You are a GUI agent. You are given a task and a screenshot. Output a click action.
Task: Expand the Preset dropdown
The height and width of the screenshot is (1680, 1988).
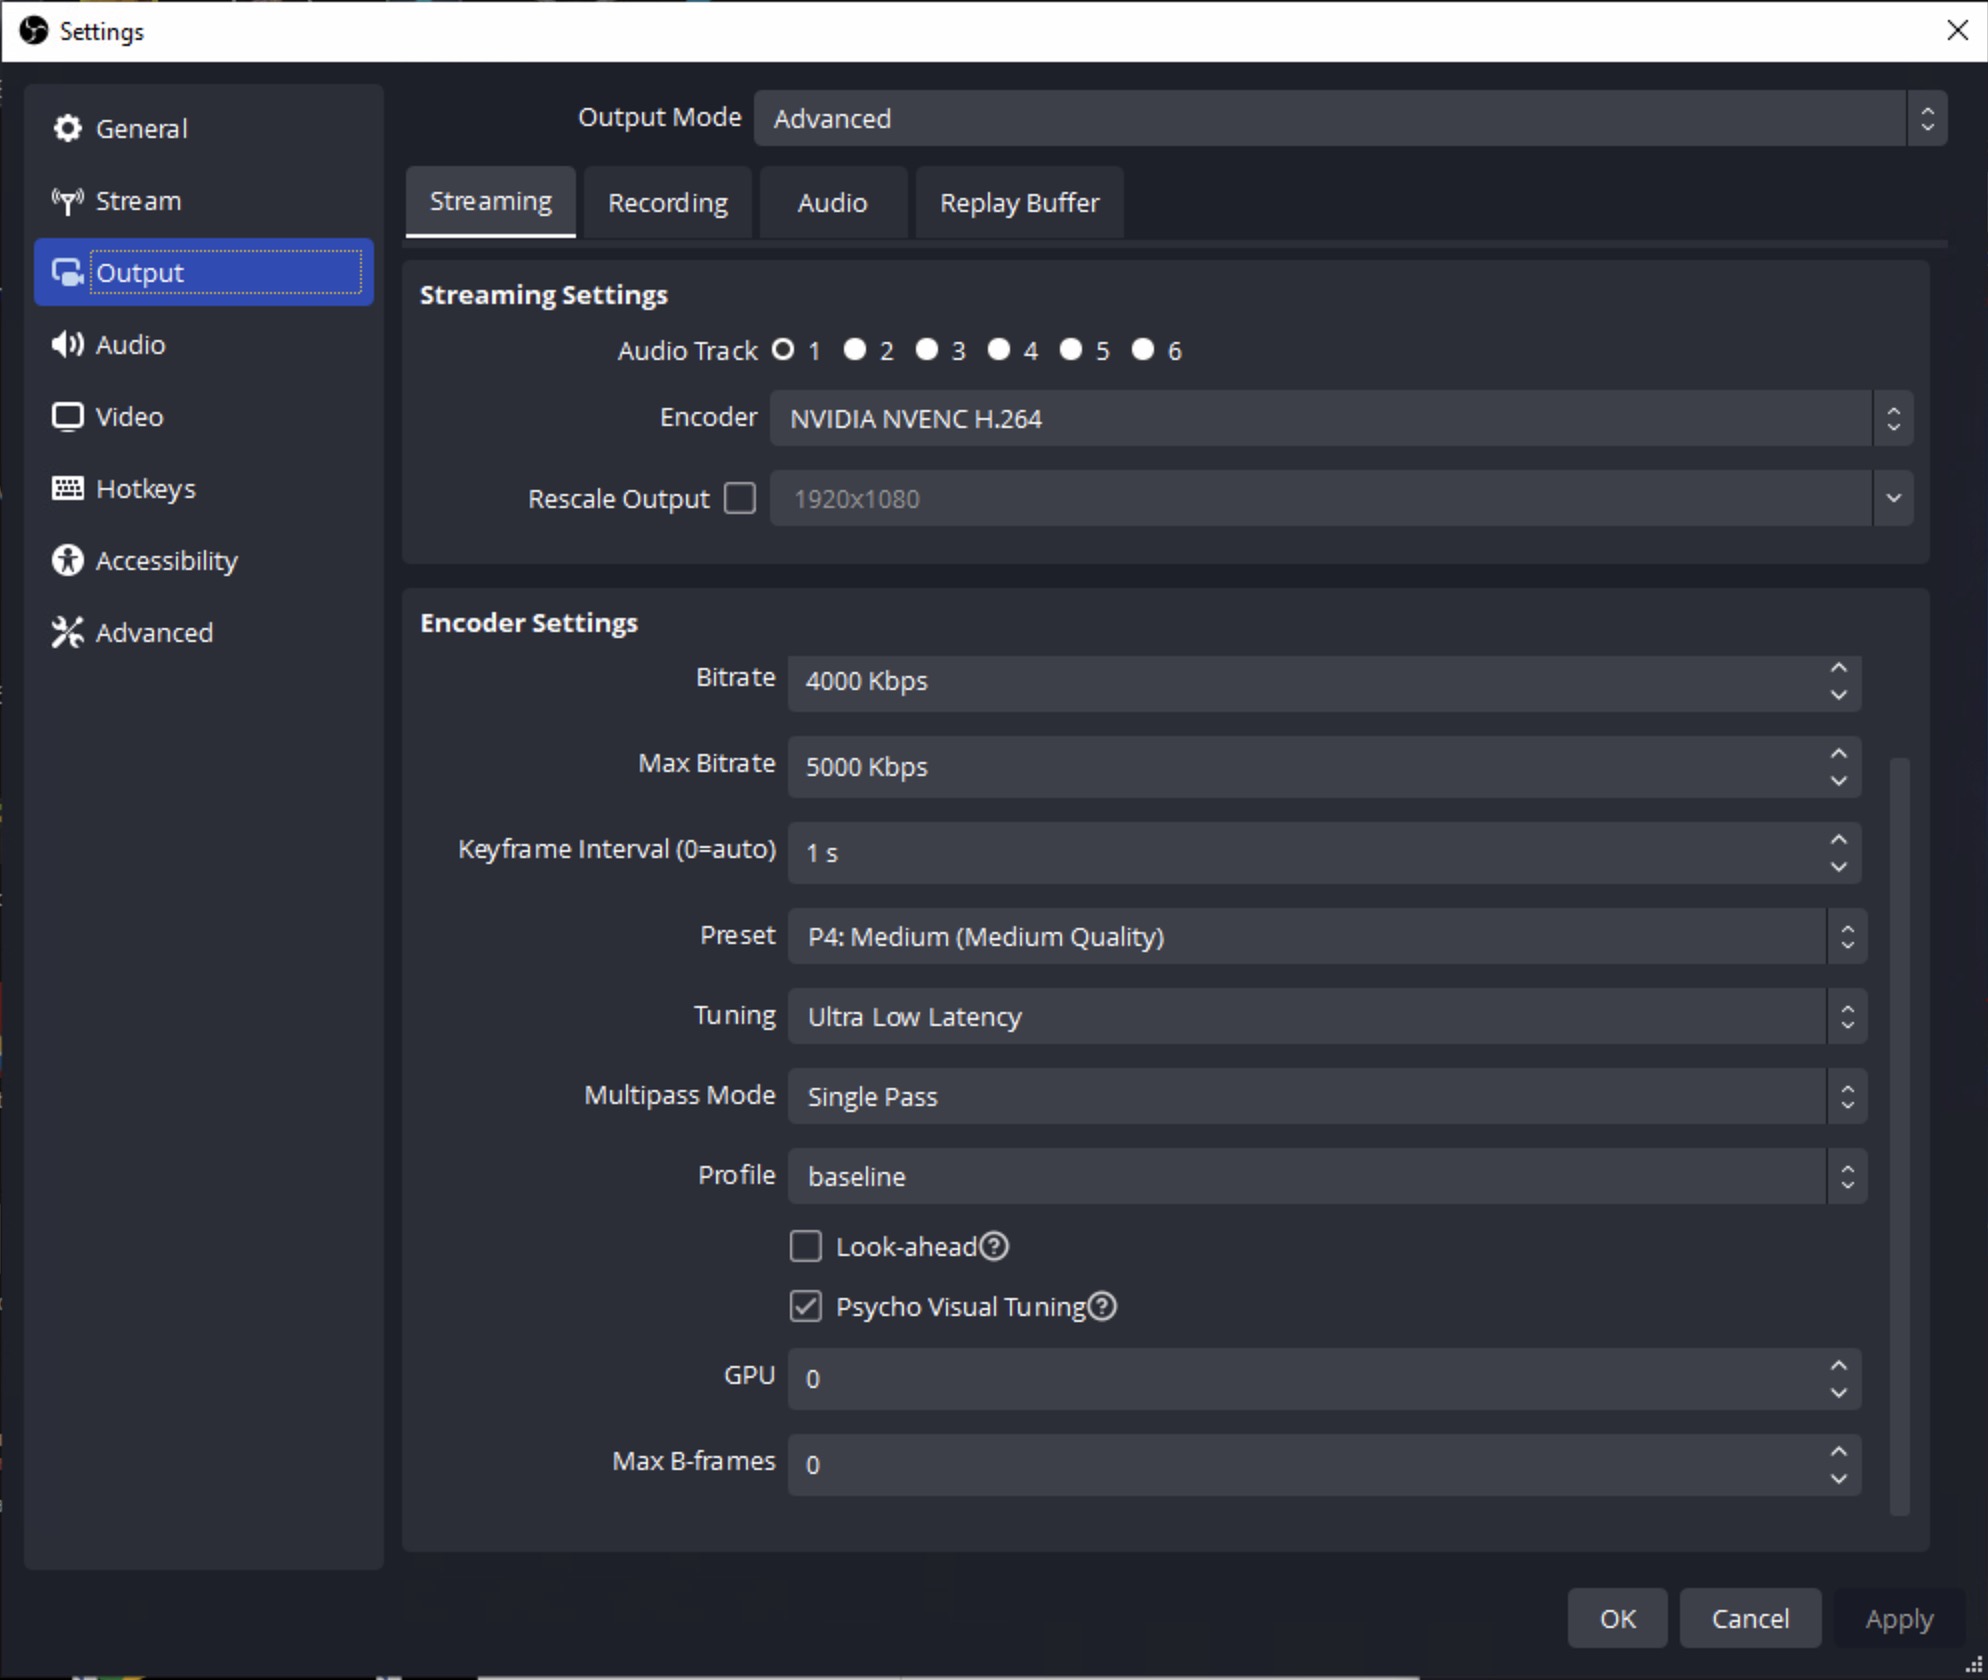(x=1326, y=937)
